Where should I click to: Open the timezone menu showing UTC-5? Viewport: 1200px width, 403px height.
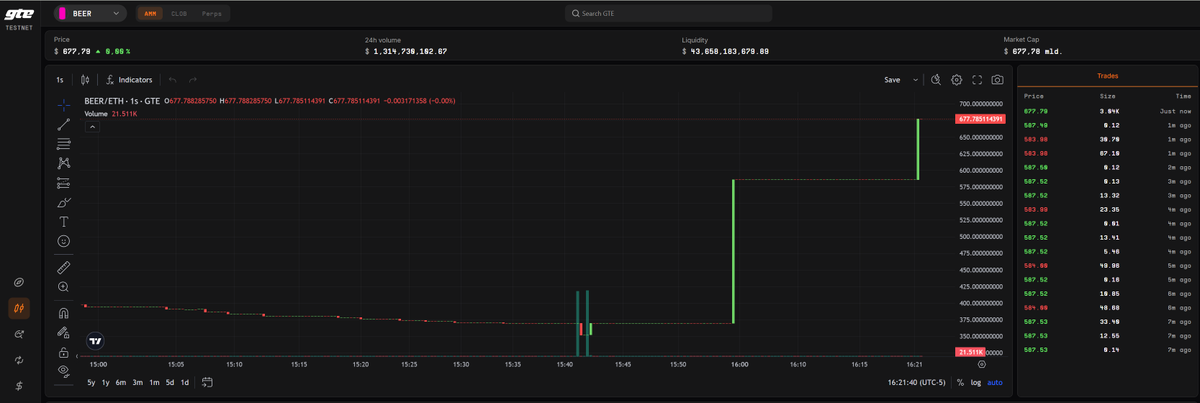point(917,382)
